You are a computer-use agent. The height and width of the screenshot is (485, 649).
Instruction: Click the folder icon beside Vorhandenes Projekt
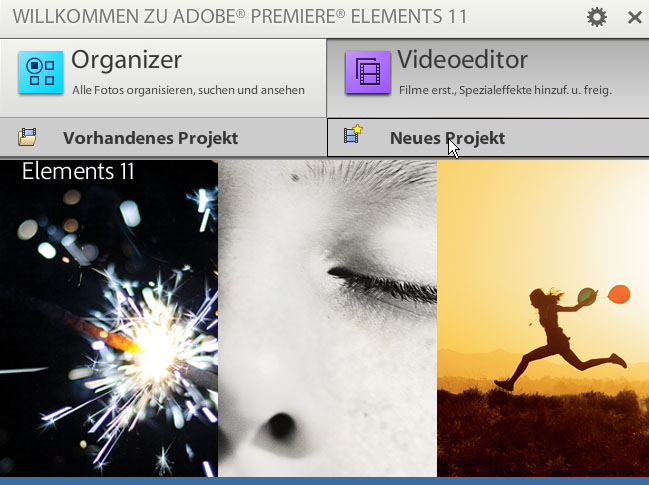click(27, 137)
